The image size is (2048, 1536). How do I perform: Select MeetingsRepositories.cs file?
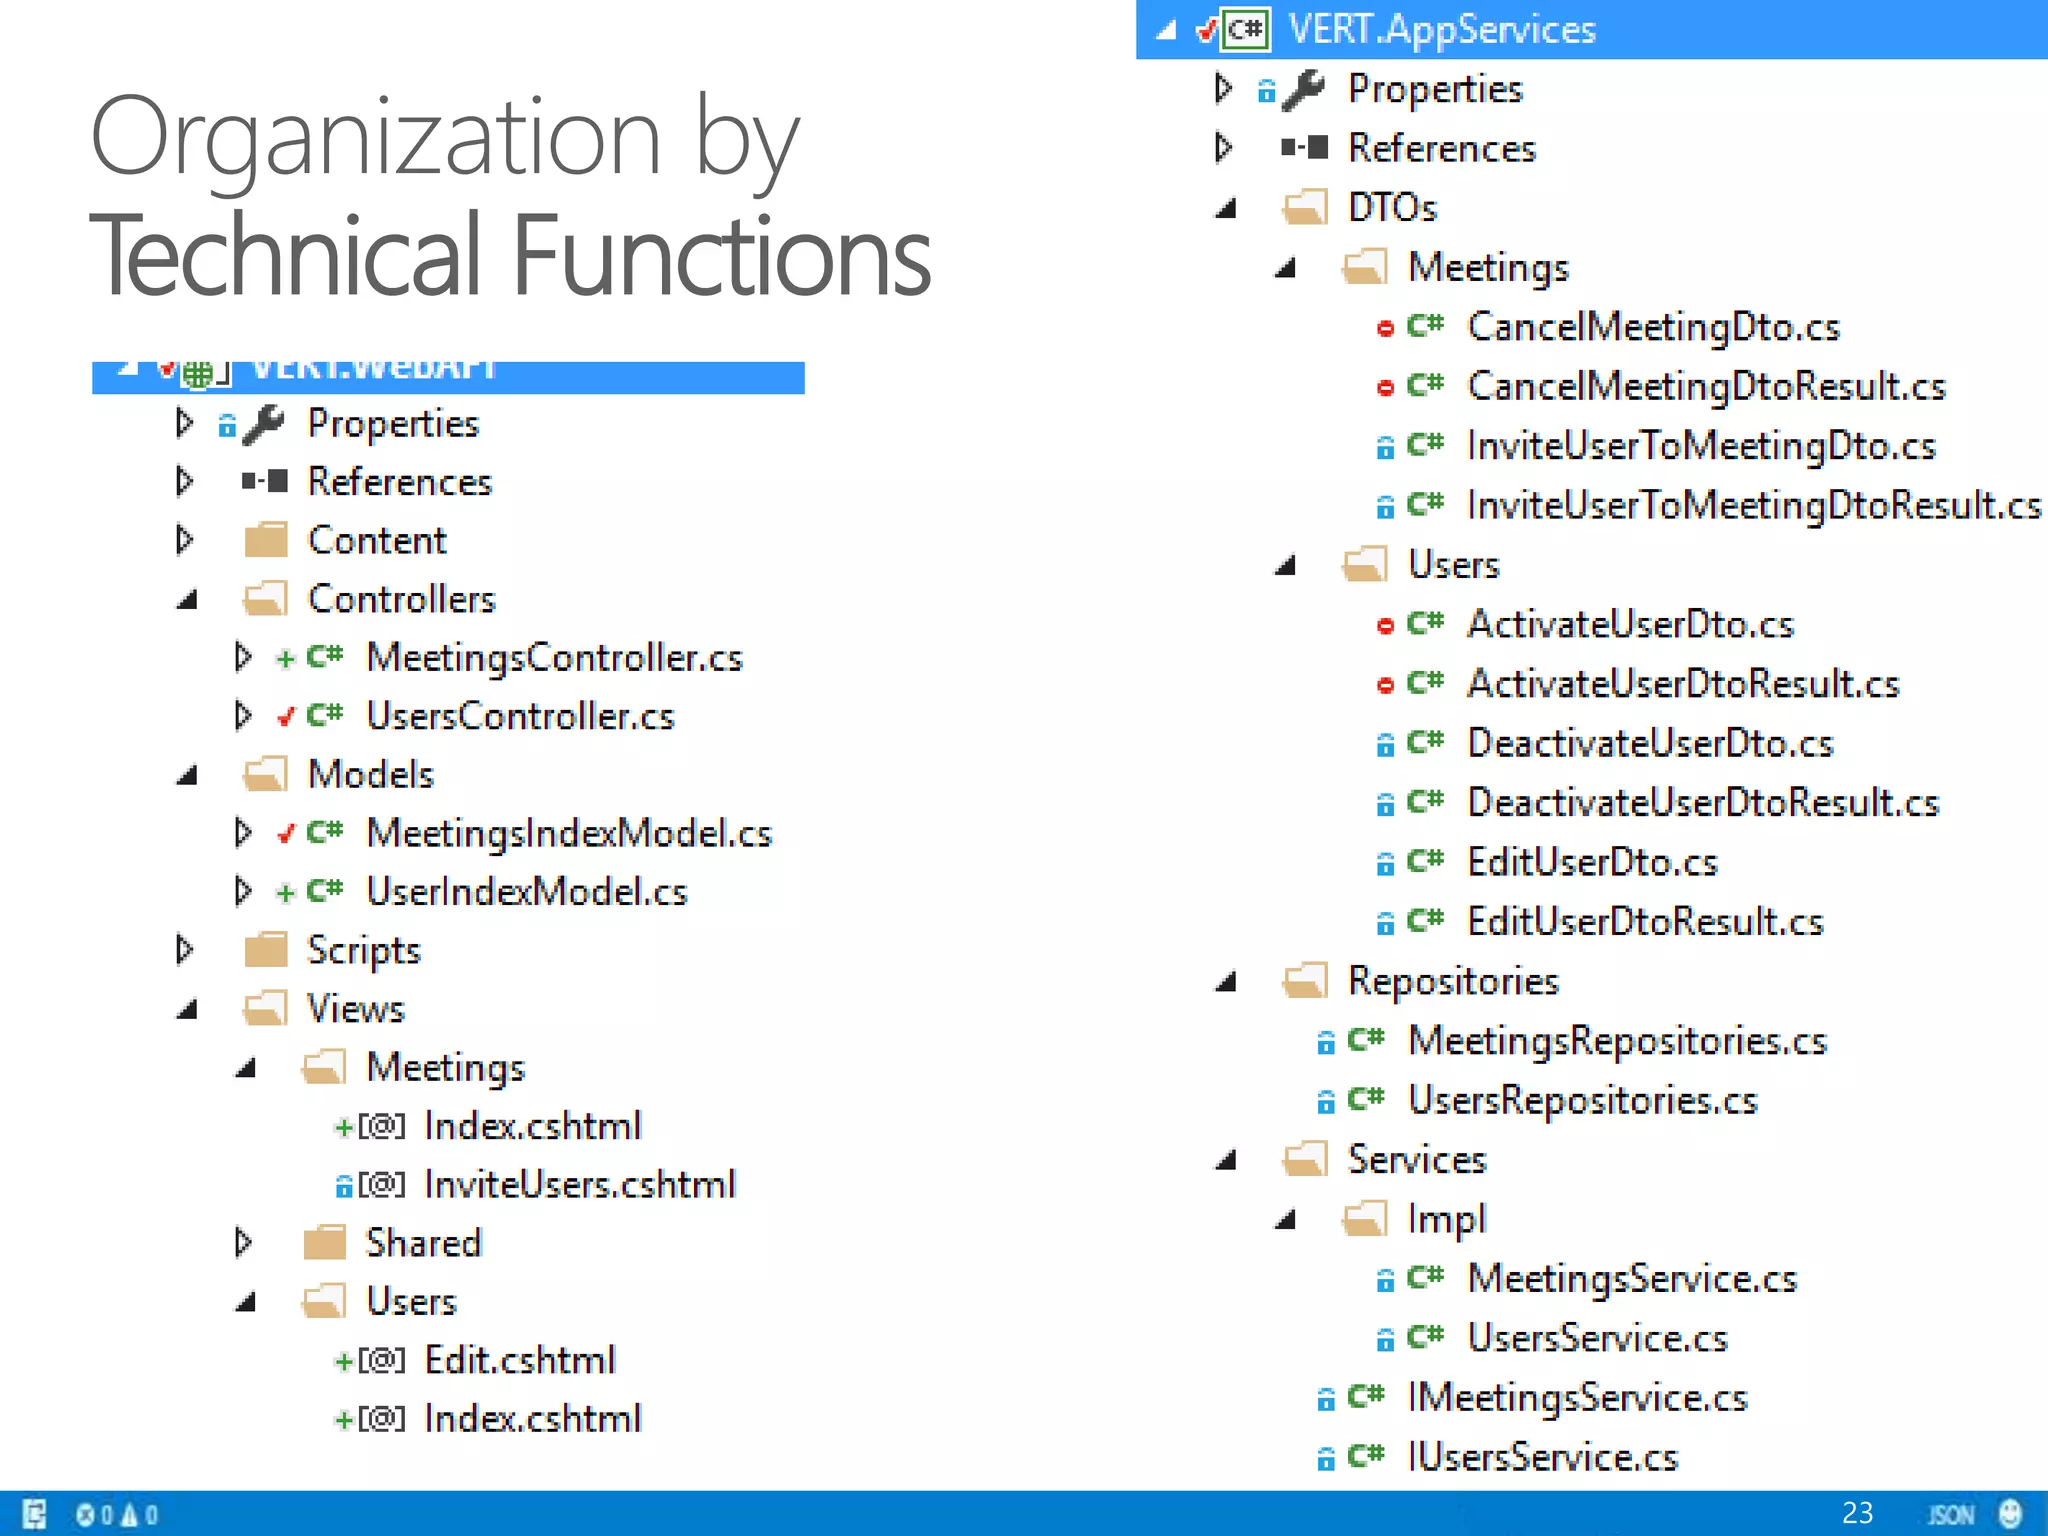[x=1617, y=1041]
